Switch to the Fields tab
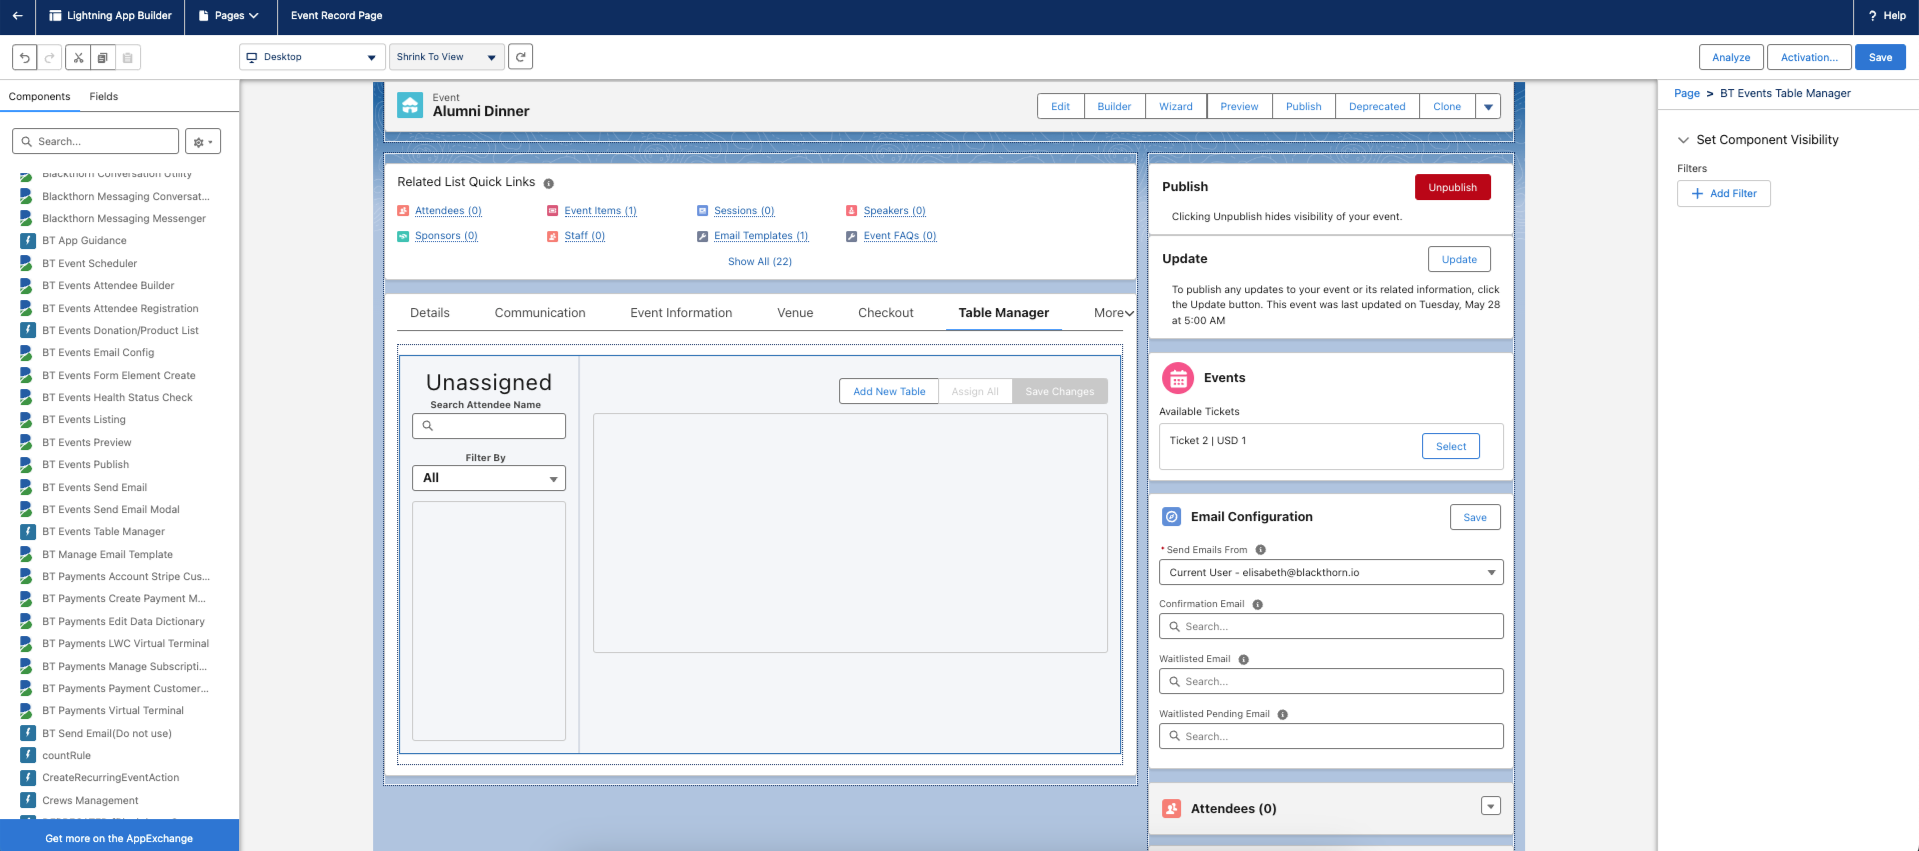1919x851 pixels. 104,97
